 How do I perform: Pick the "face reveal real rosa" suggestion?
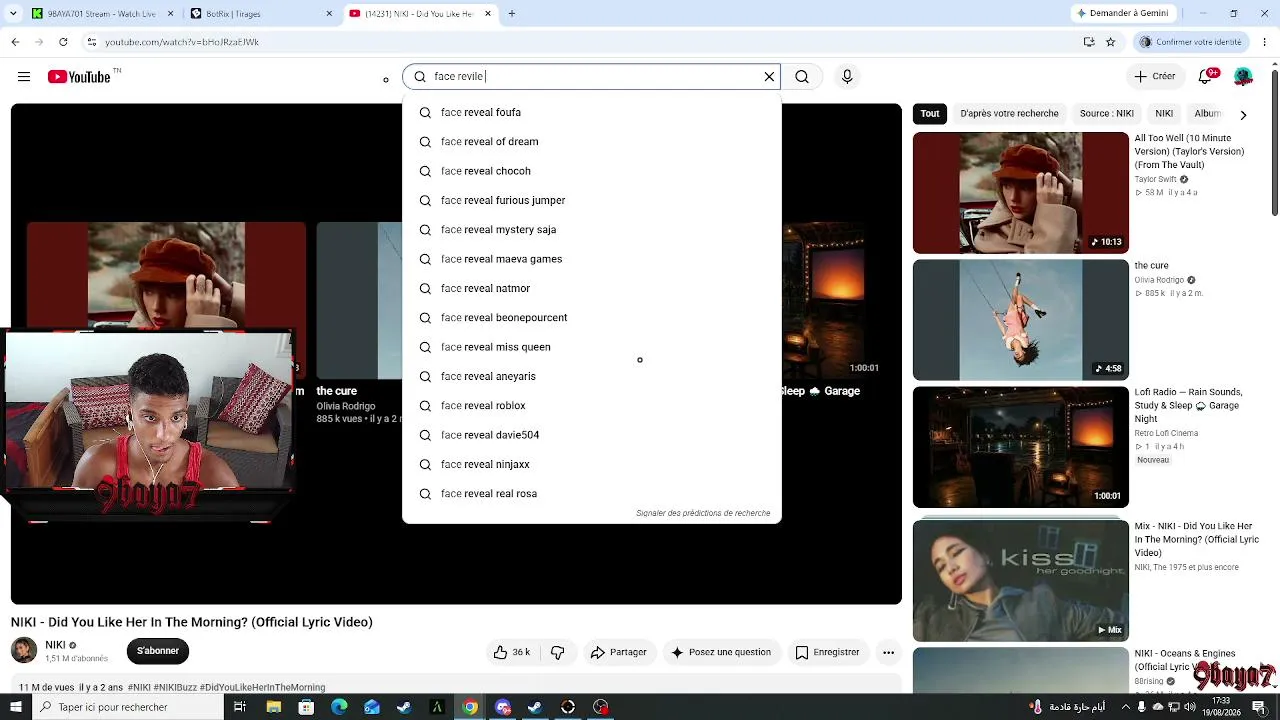[x=591, y=494]
